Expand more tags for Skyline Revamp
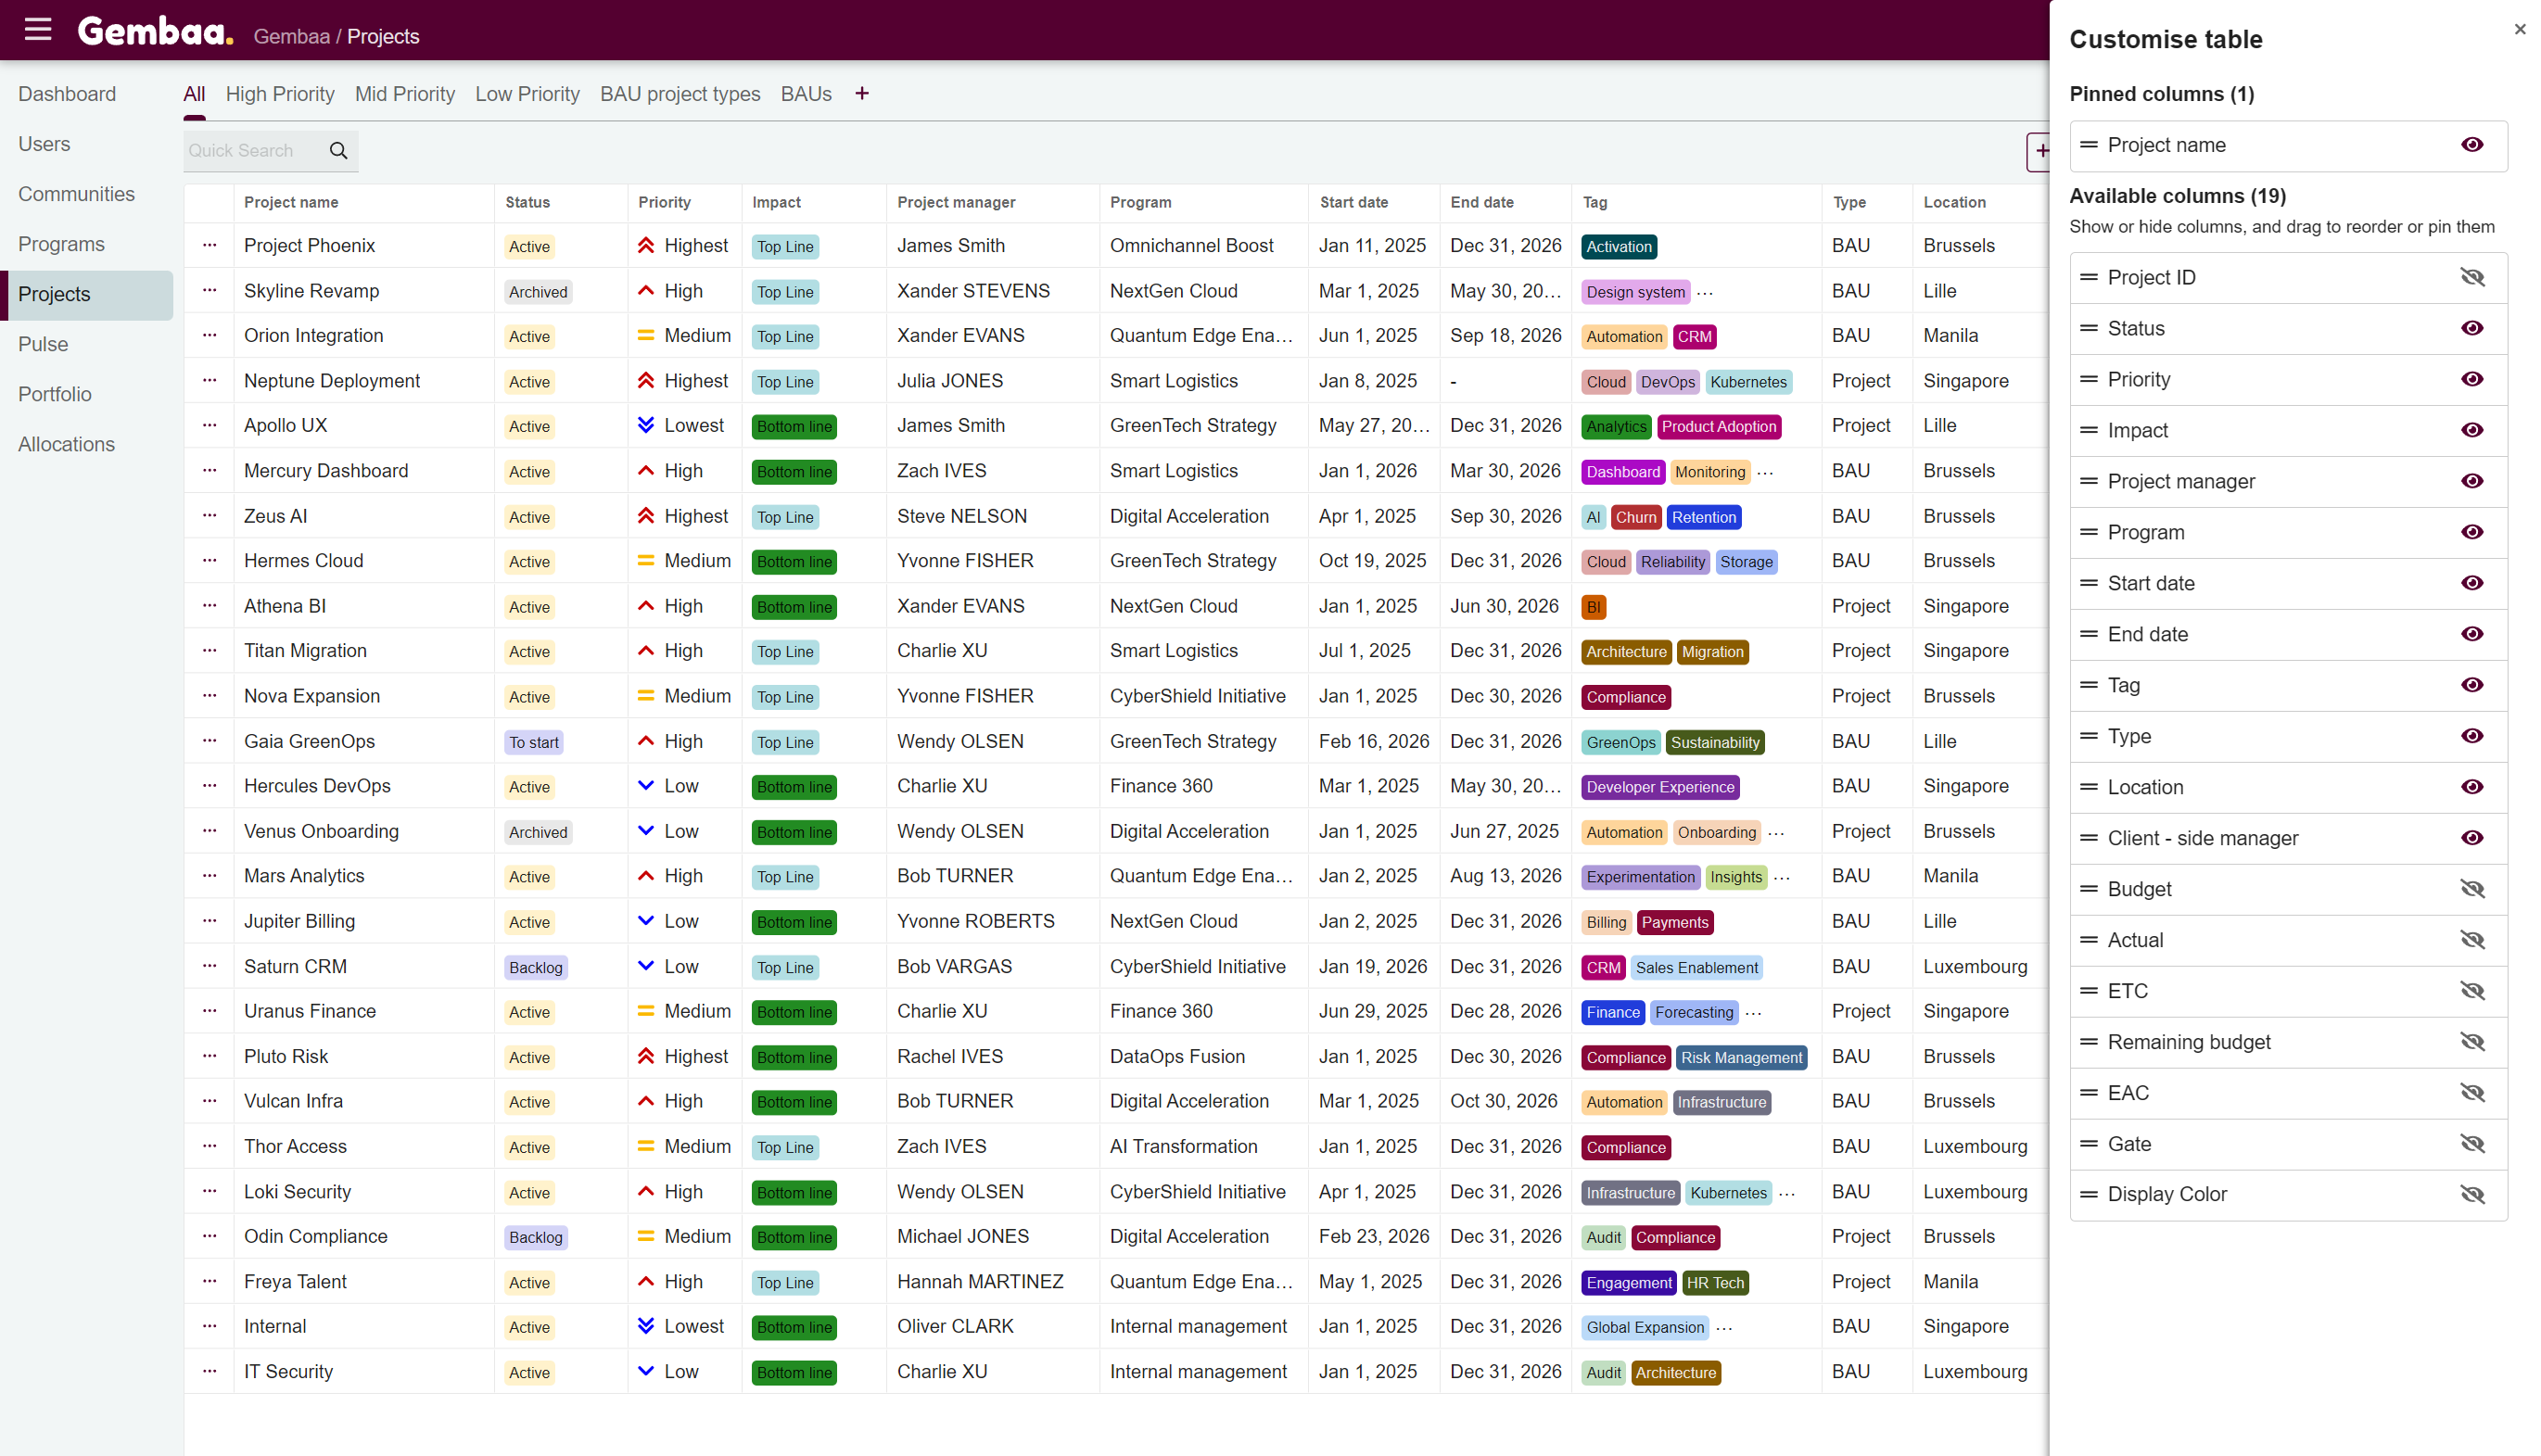The height and width of the screenshot is (1456, 2541). tap(1705, 292)
